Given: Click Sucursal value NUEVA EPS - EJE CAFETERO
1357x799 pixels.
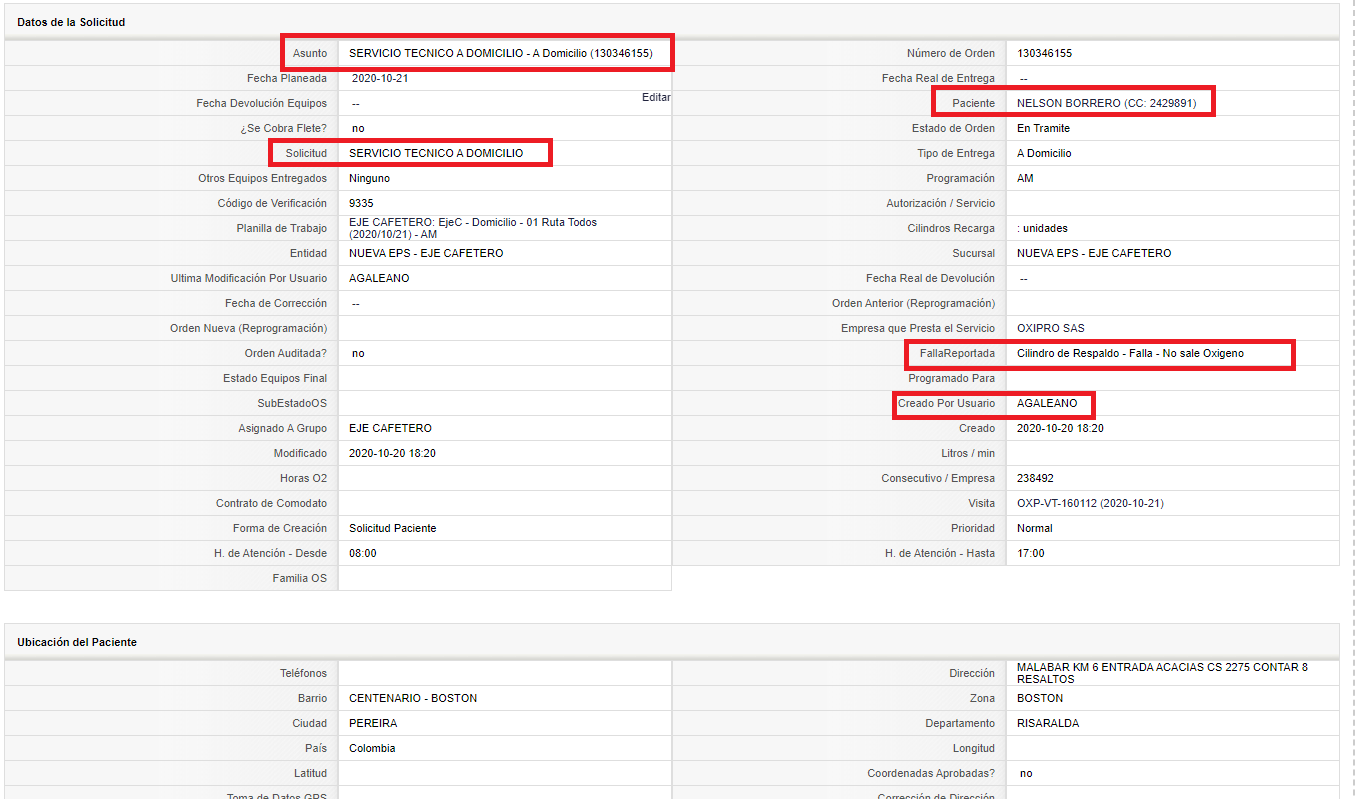Looking at the screenshot, I should (1094, 253).
